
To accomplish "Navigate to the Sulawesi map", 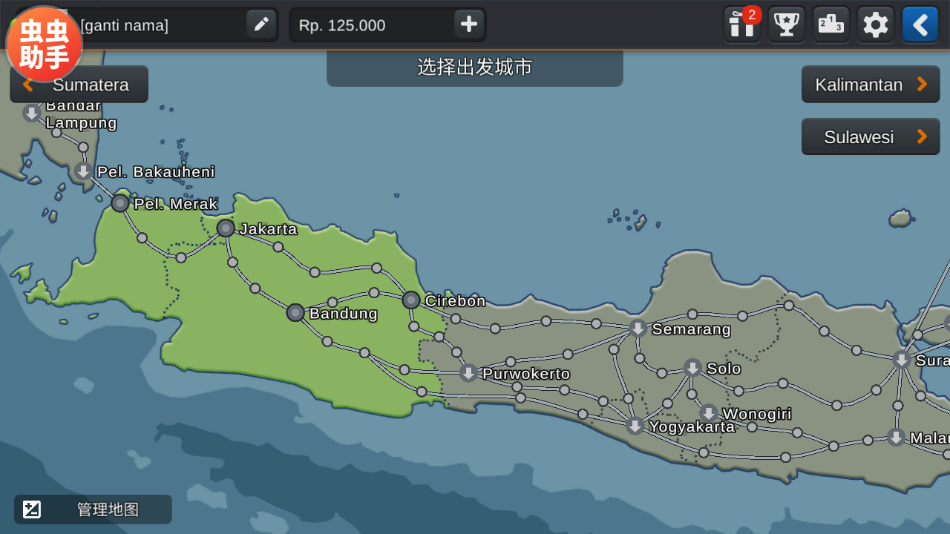I will (x=870, y=137).
